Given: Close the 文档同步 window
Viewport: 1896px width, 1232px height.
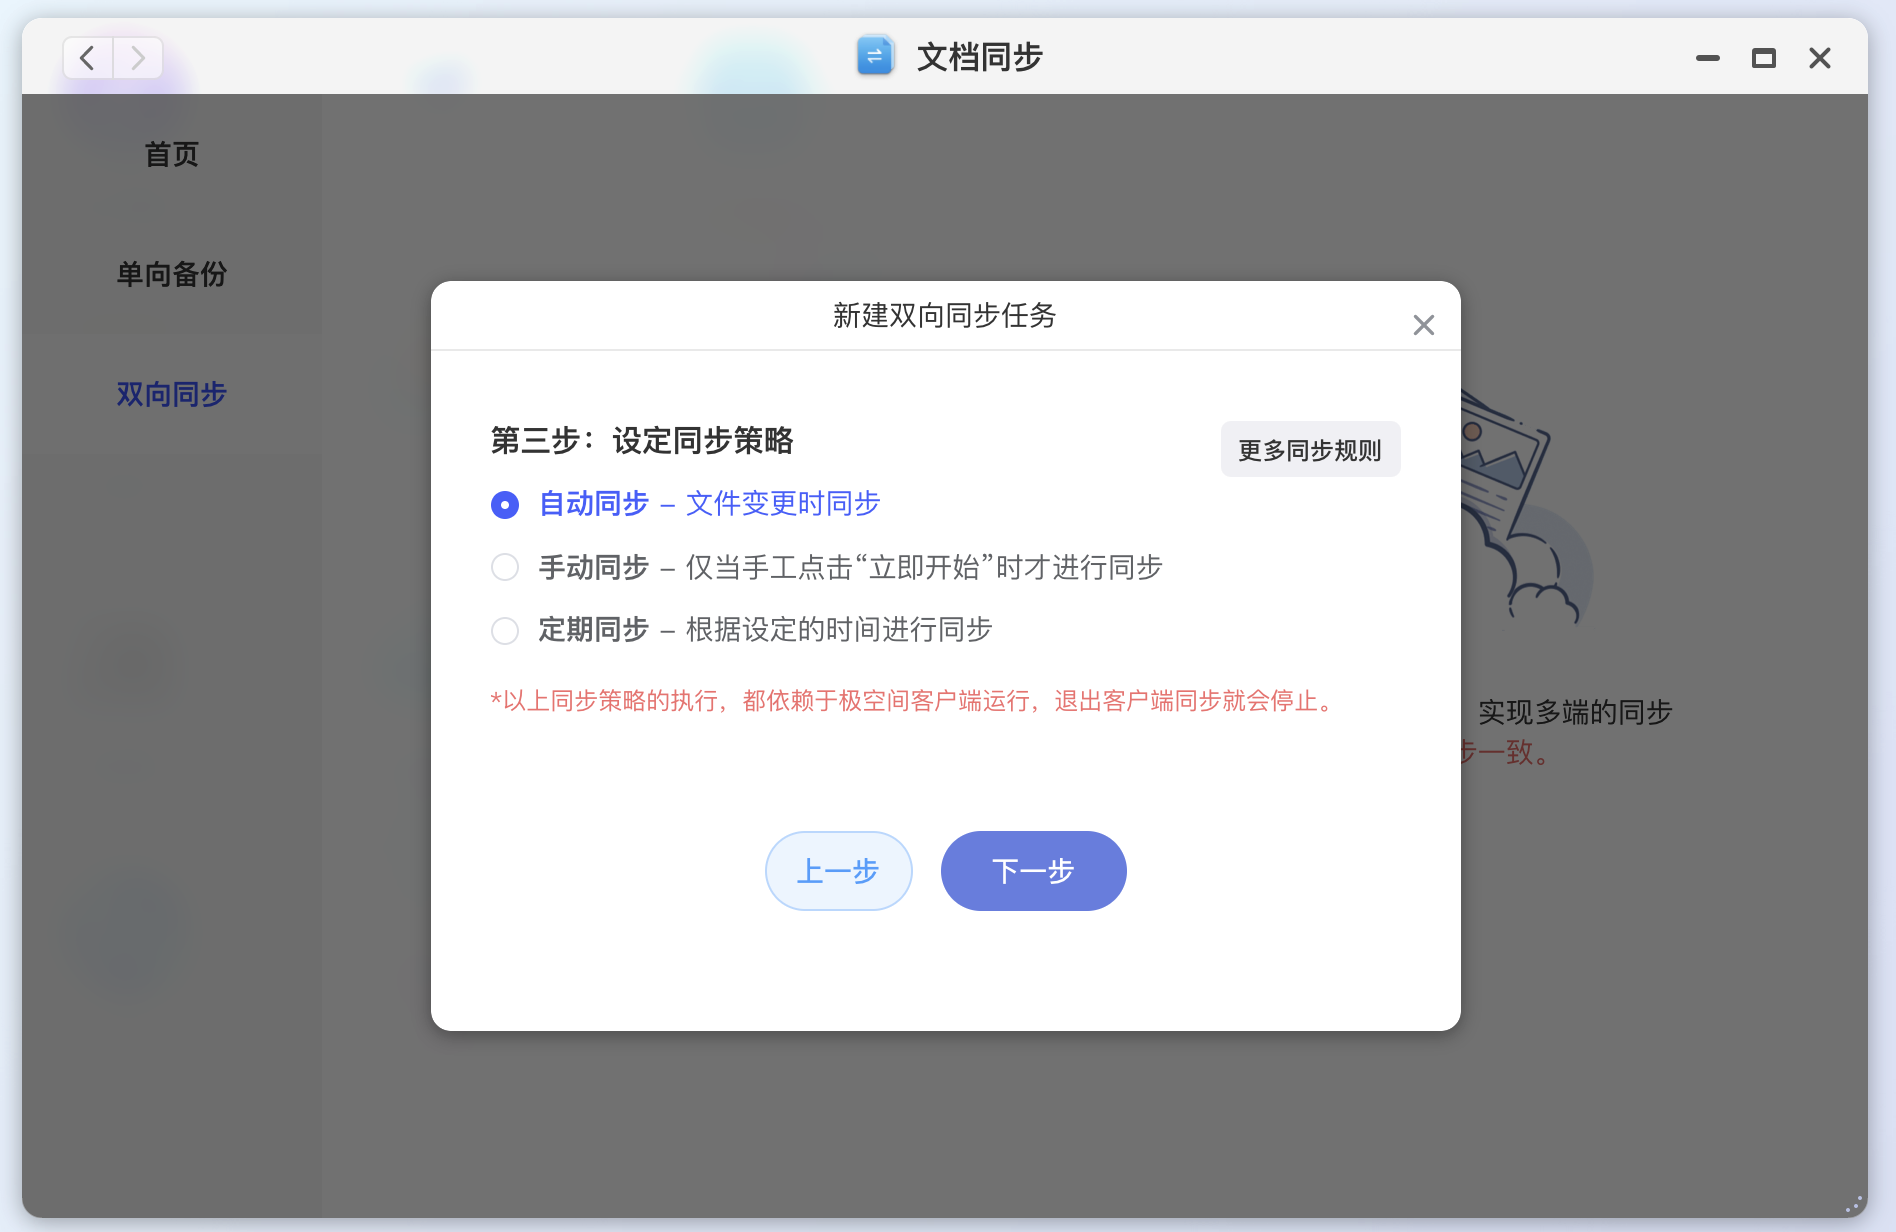Looking at the screenshot, I should [1820, 58].
